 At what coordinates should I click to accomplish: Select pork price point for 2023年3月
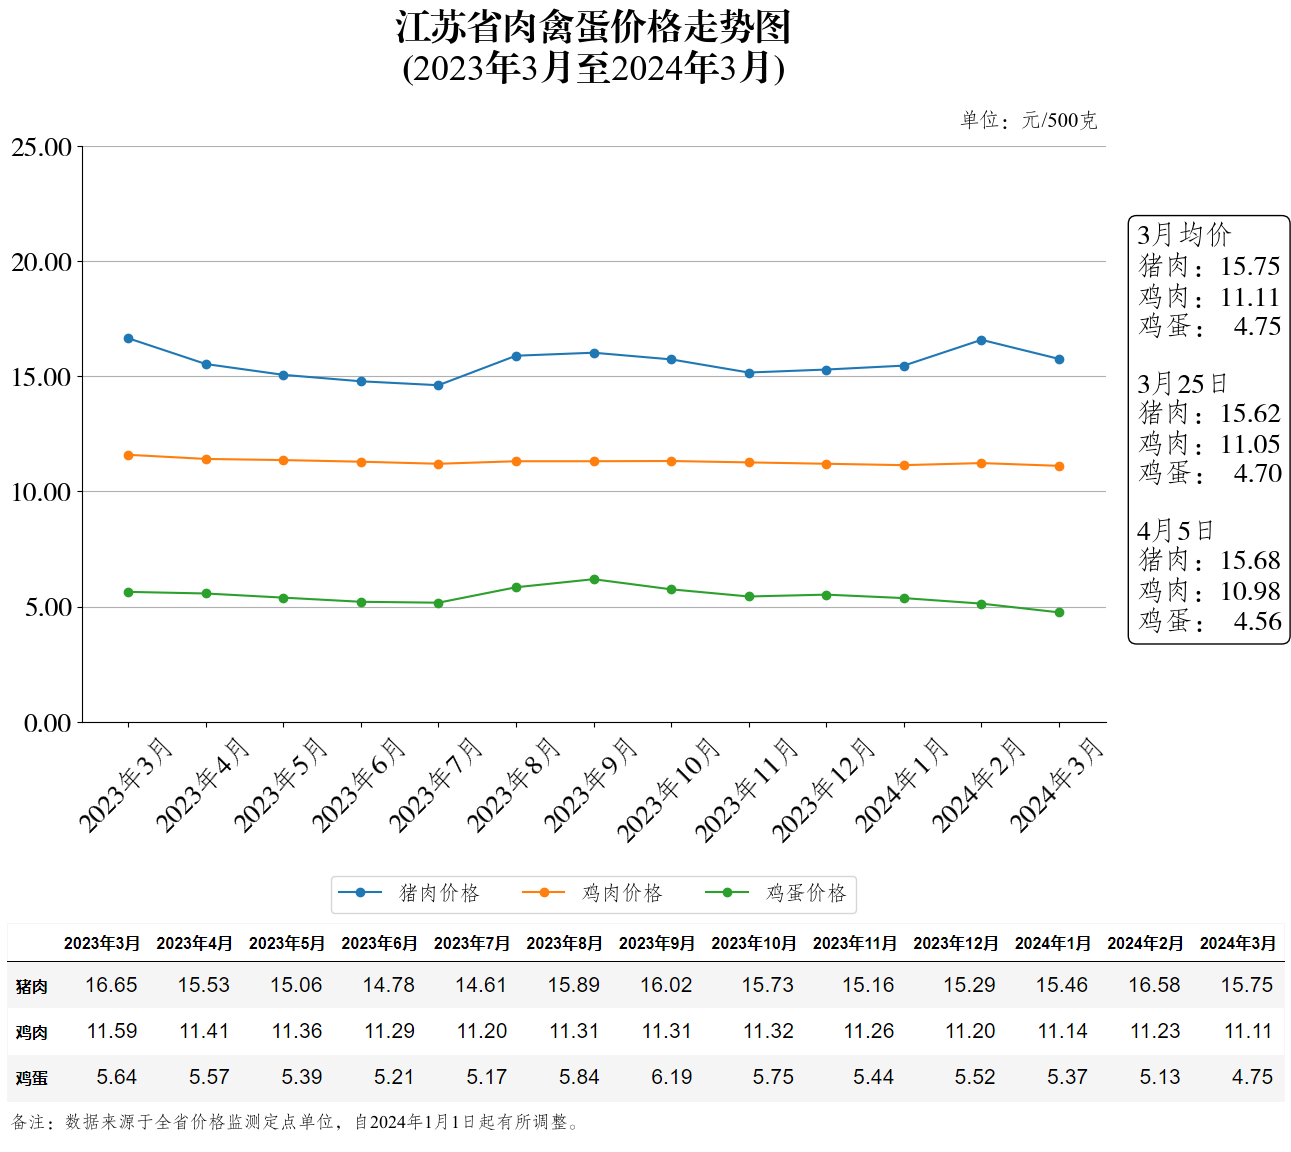[128, 339]
